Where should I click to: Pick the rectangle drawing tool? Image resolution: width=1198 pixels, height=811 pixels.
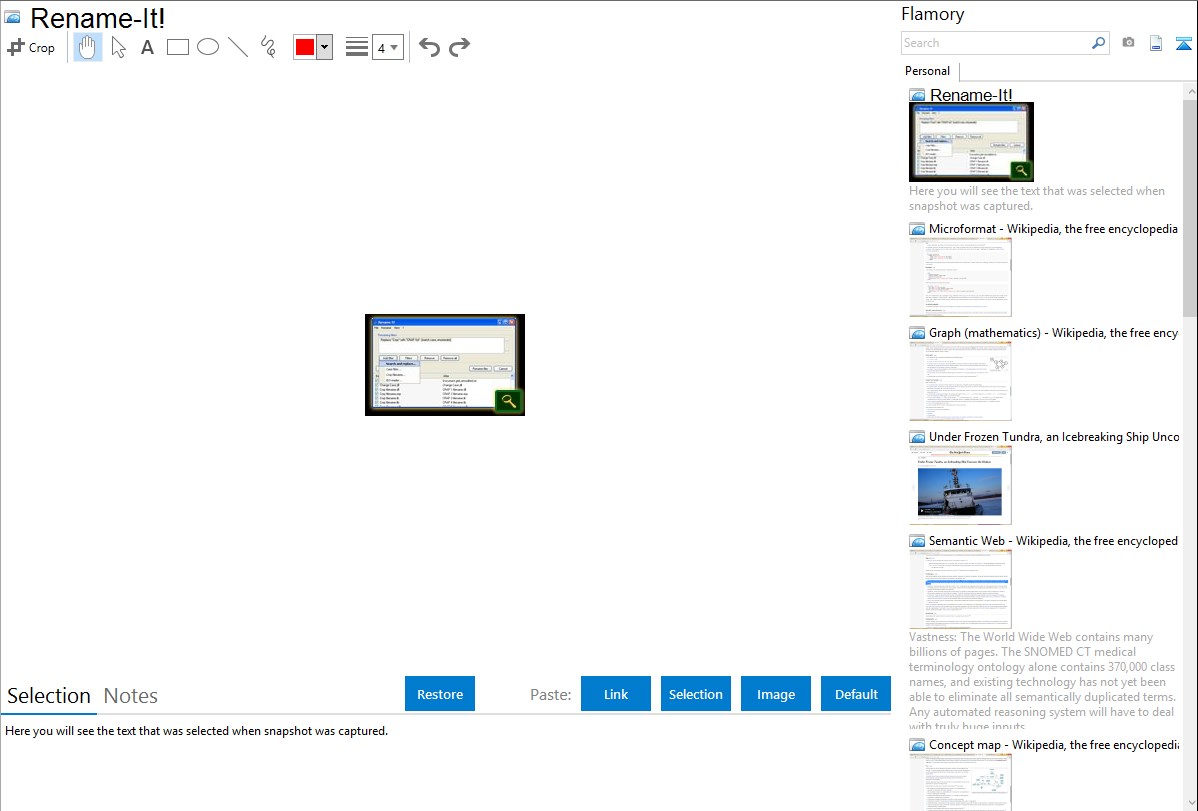(x=177, y=47)
